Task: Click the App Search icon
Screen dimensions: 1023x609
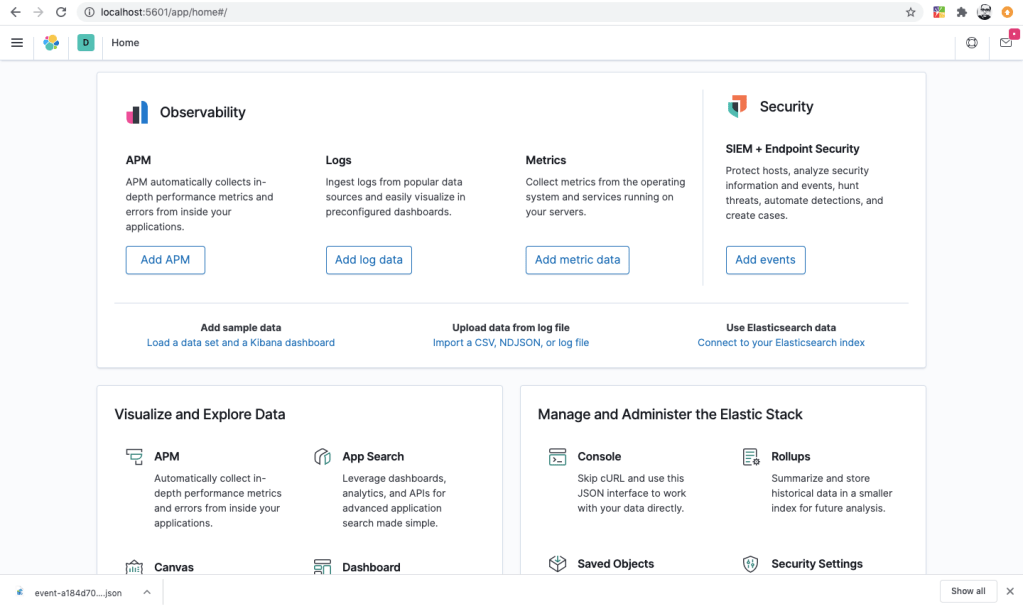Action: [x=322, y=457]
